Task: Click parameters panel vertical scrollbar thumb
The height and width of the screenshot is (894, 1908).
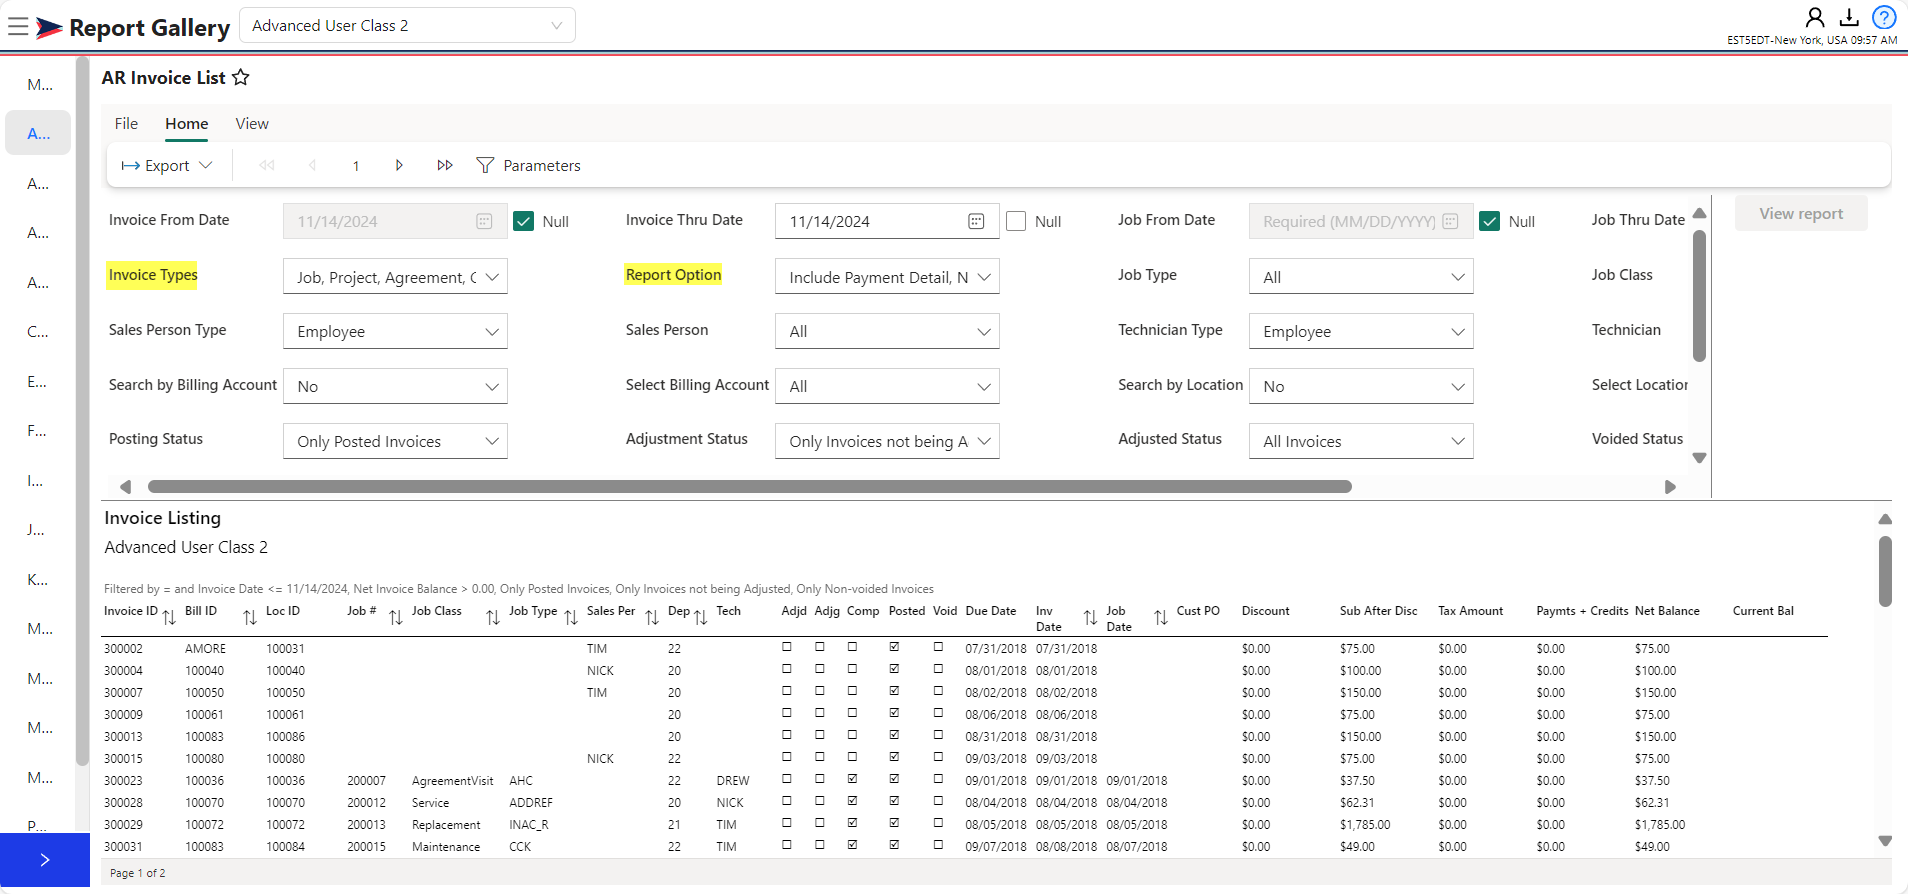Action: coord(1699,295)
